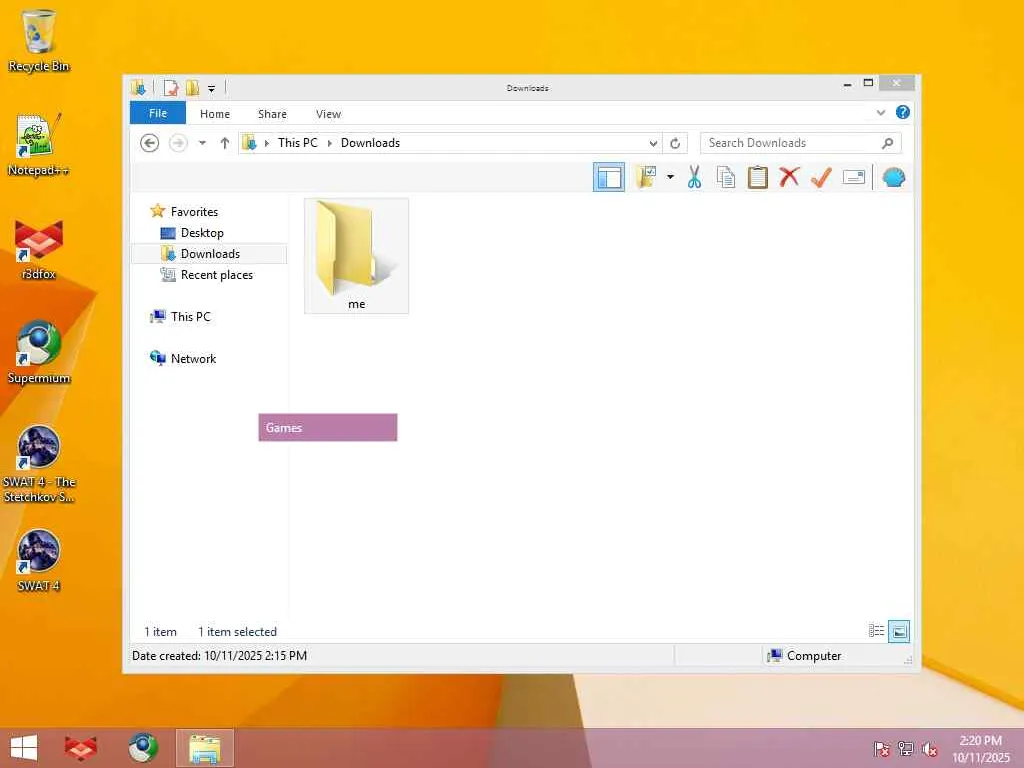The image size is (1024, 768).
Task: Open the File menu tab
Action: click(x=158, y=113)
